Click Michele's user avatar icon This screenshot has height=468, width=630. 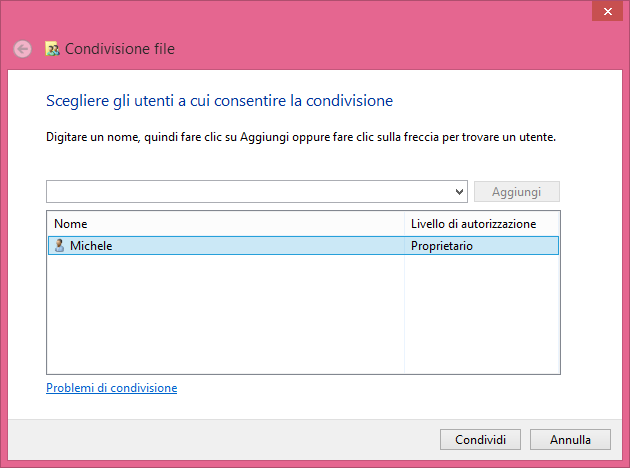59,246
